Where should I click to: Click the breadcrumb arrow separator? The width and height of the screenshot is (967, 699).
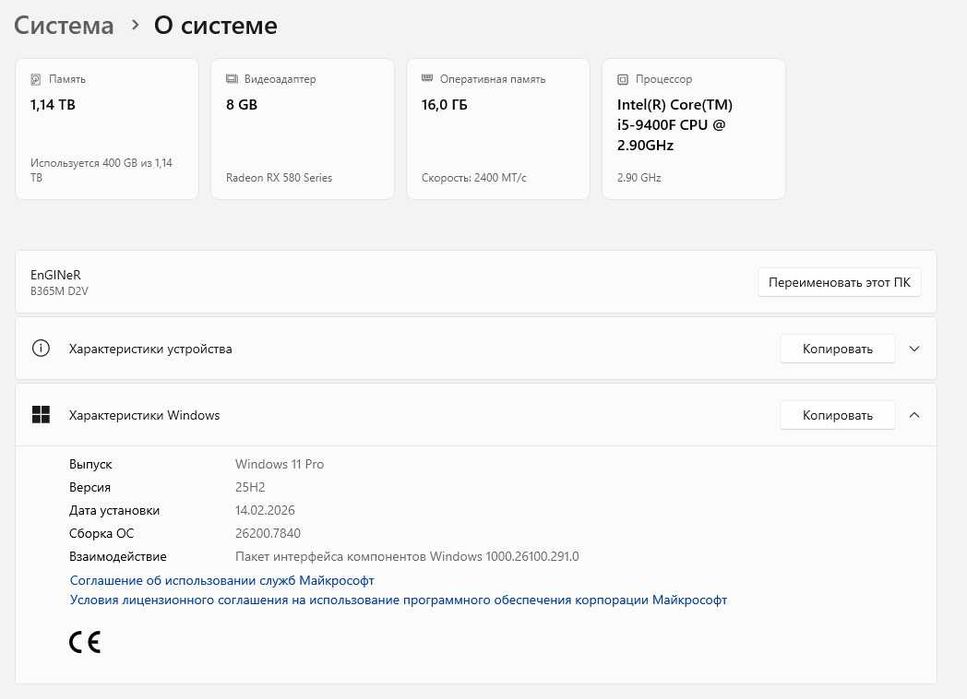click(134, 25)
